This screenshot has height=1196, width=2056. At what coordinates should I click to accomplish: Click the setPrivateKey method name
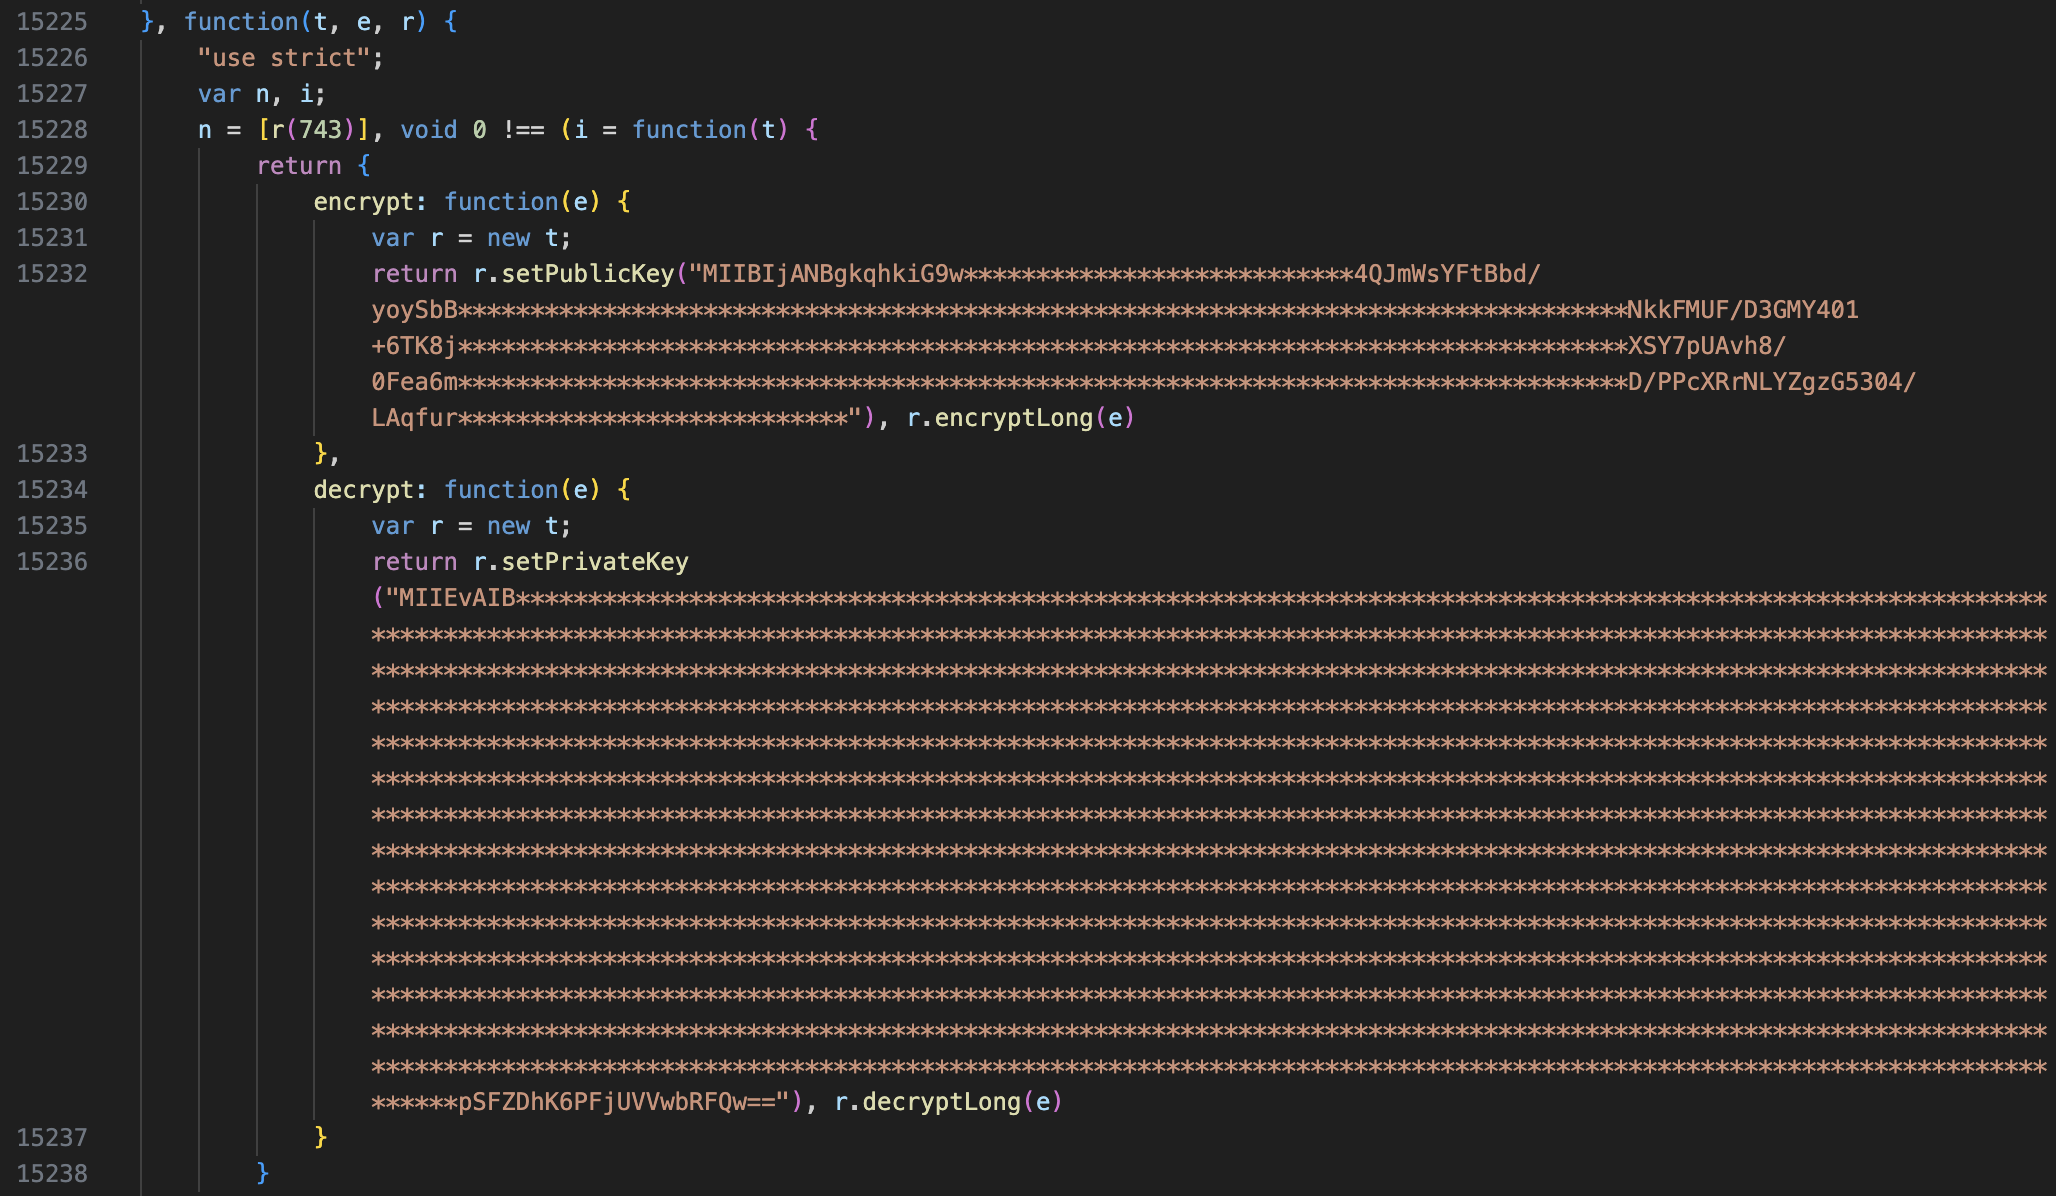[594, 562]
